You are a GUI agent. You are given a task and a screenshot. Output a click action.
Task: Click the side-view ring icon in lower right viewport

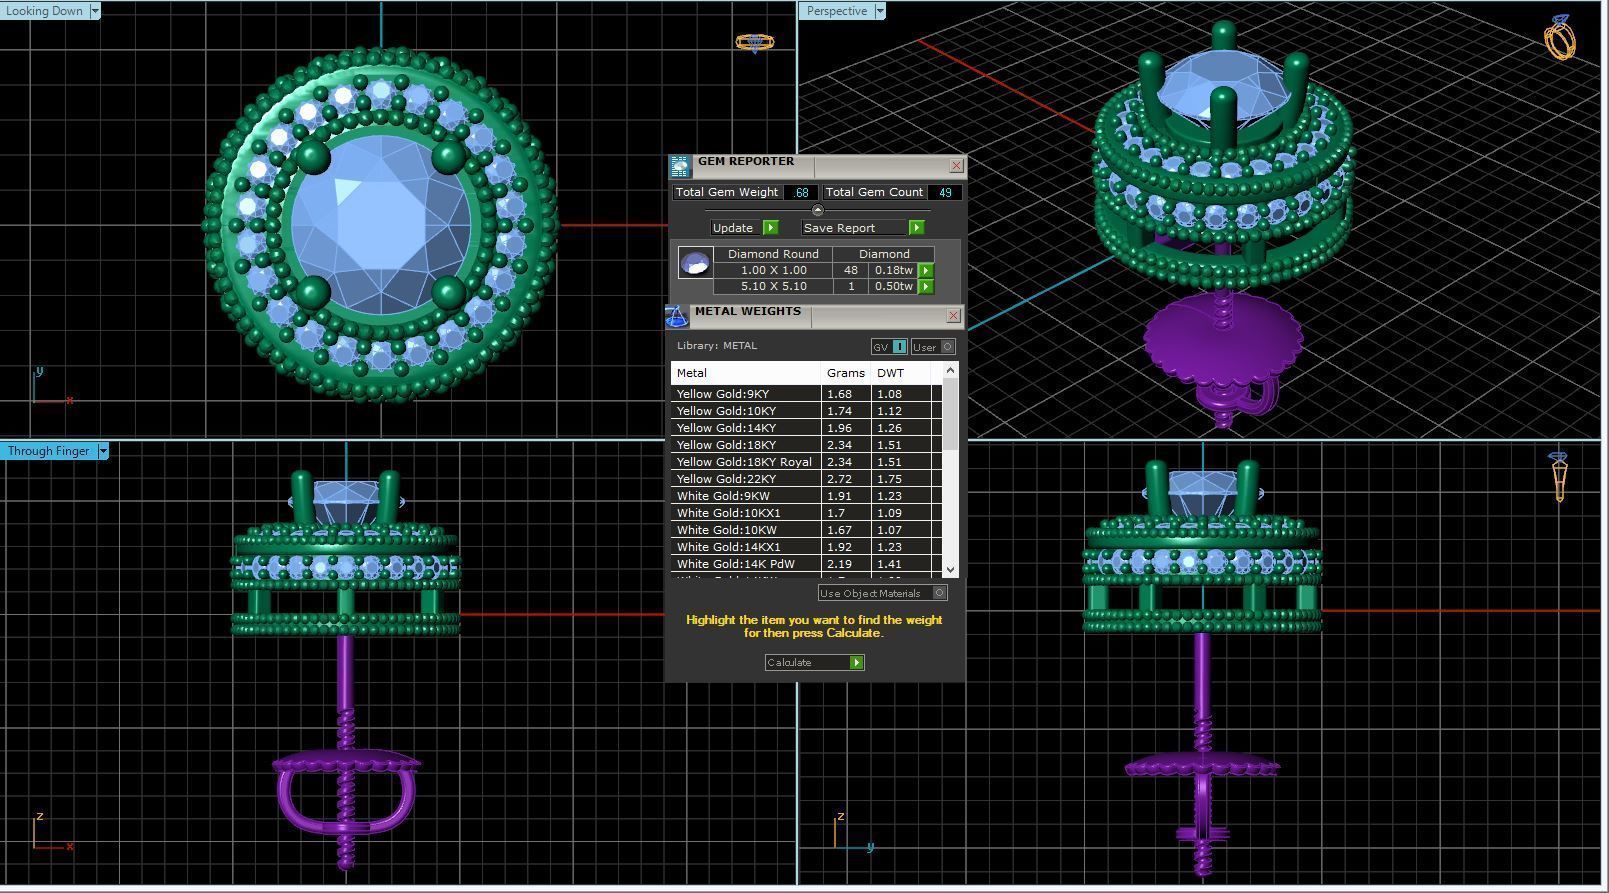click(x=1559, y=476)
